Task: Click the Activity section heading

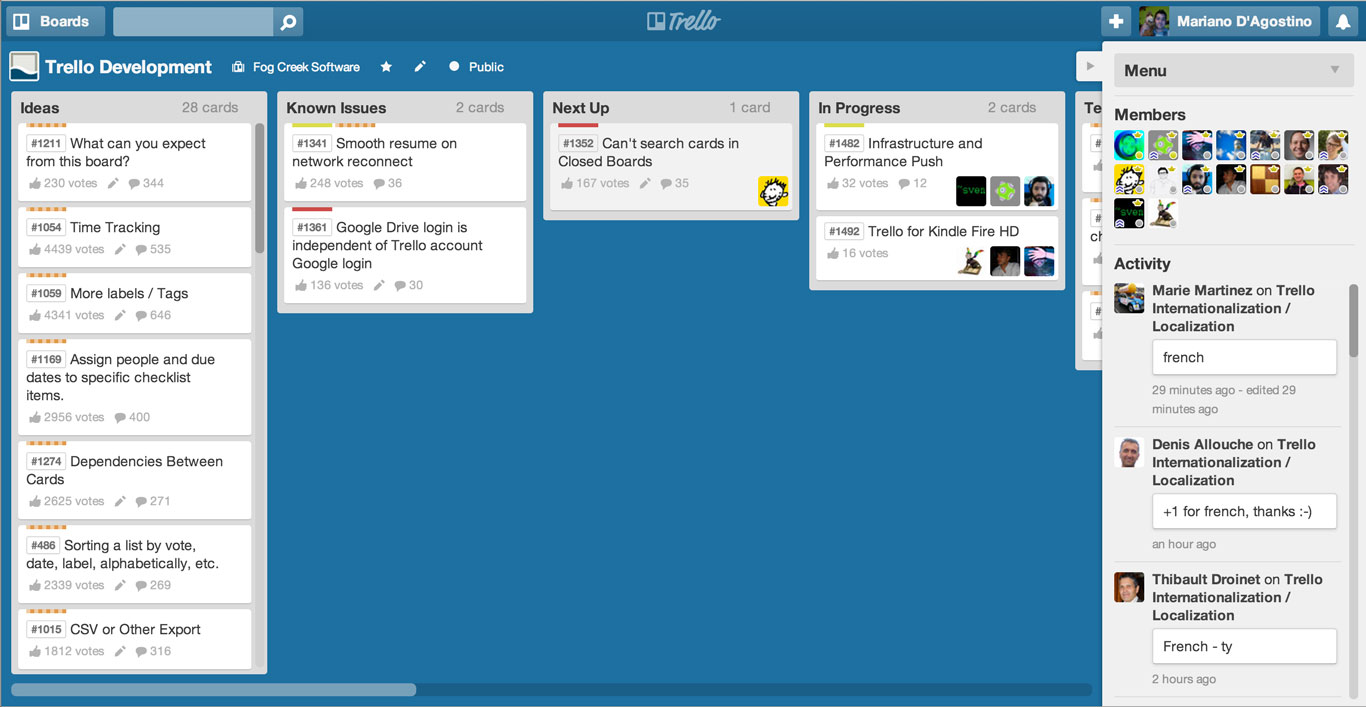Action: pyautogui.click(x=1142, y=264)
